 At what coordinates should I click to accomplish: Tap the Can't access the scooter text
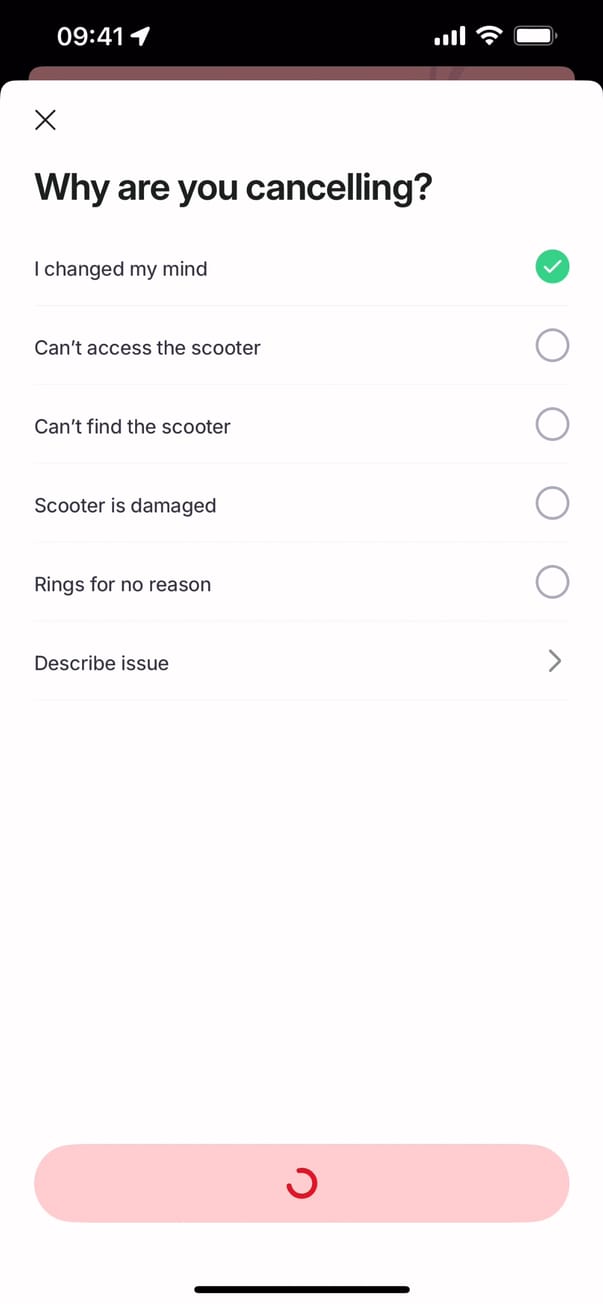[147, 348]
